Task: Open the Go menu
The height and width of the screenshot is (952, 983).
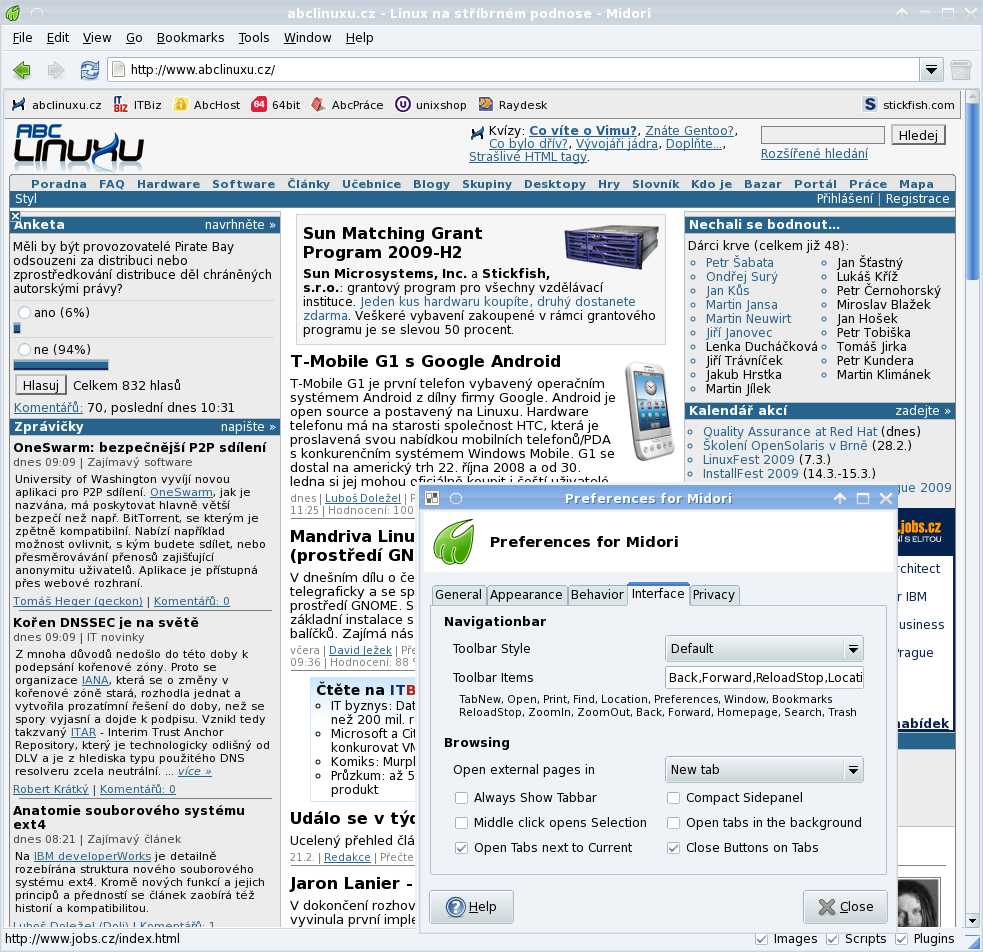Action: [x=134, y=38]
